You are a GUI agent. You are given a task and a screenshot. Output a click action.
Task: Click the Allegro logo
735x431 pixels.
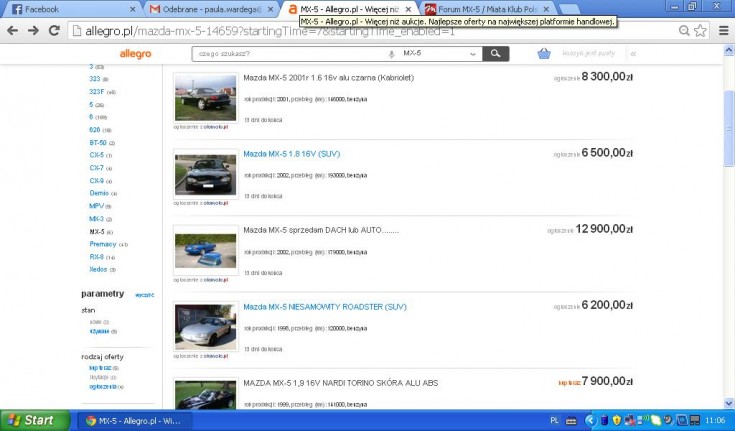click(x=135, y=54)
